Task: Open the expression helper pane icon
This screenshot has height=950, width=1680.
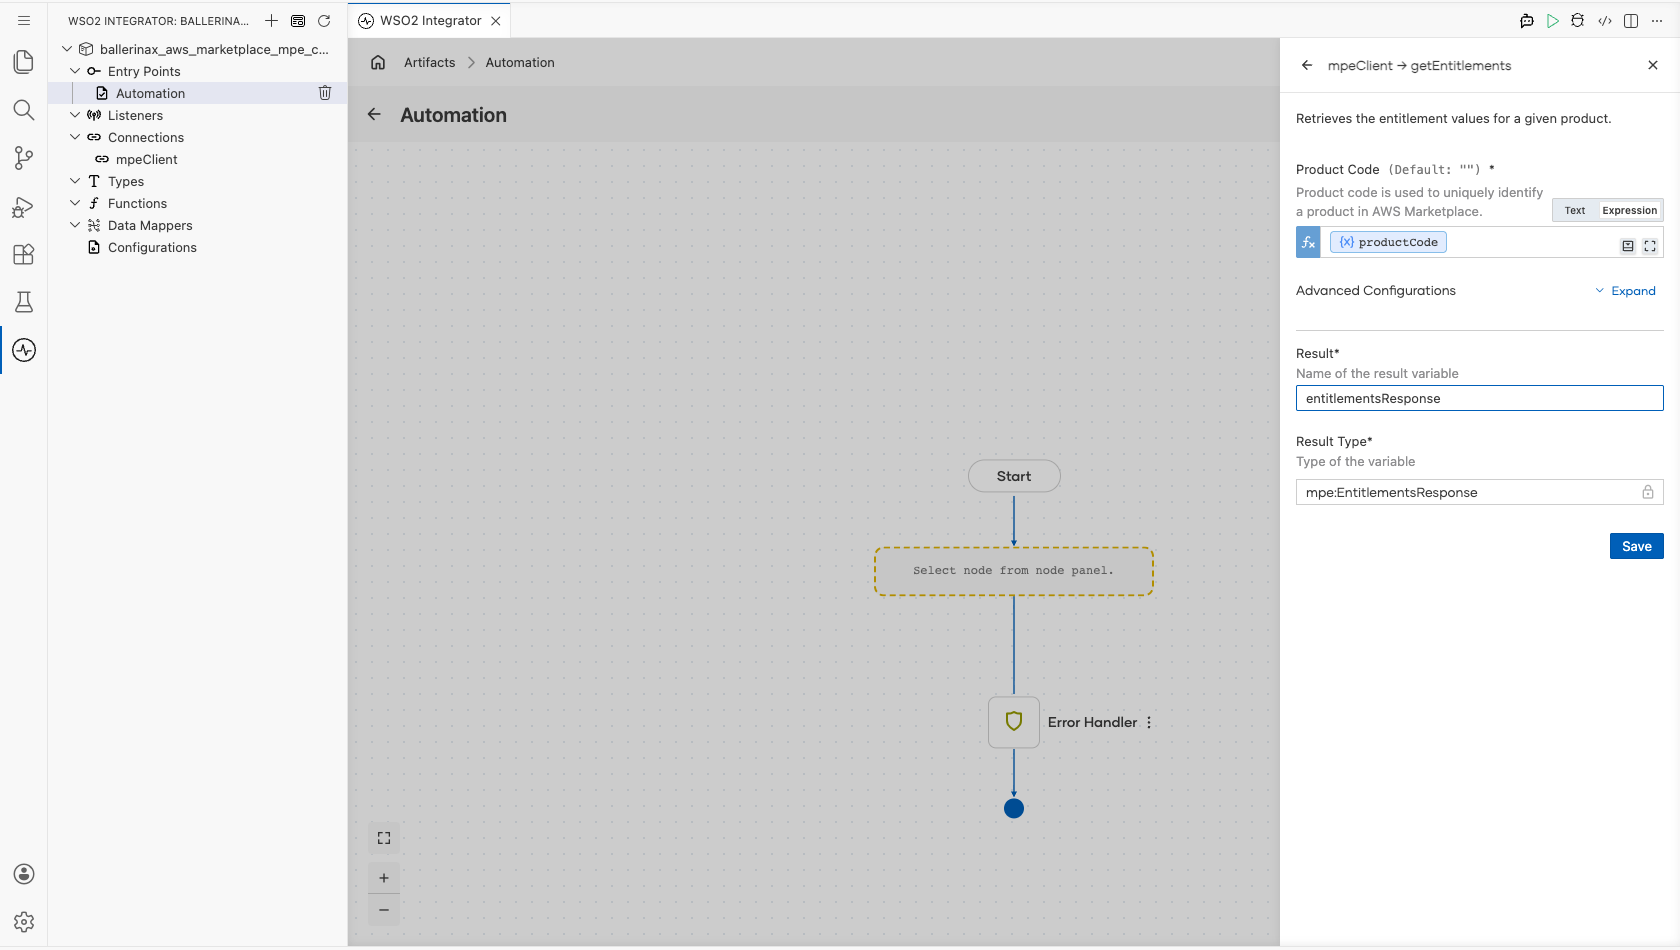Action: pyautogui.click(x=1628, y=246)
